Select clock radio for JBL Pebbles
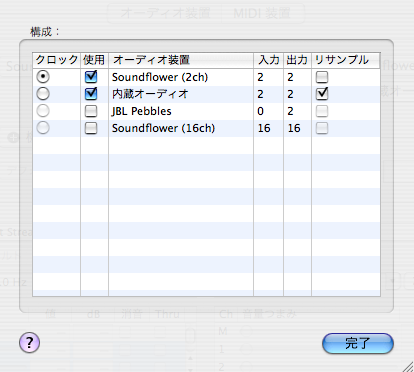The image size is (414, 372). (x=43, y=111)
